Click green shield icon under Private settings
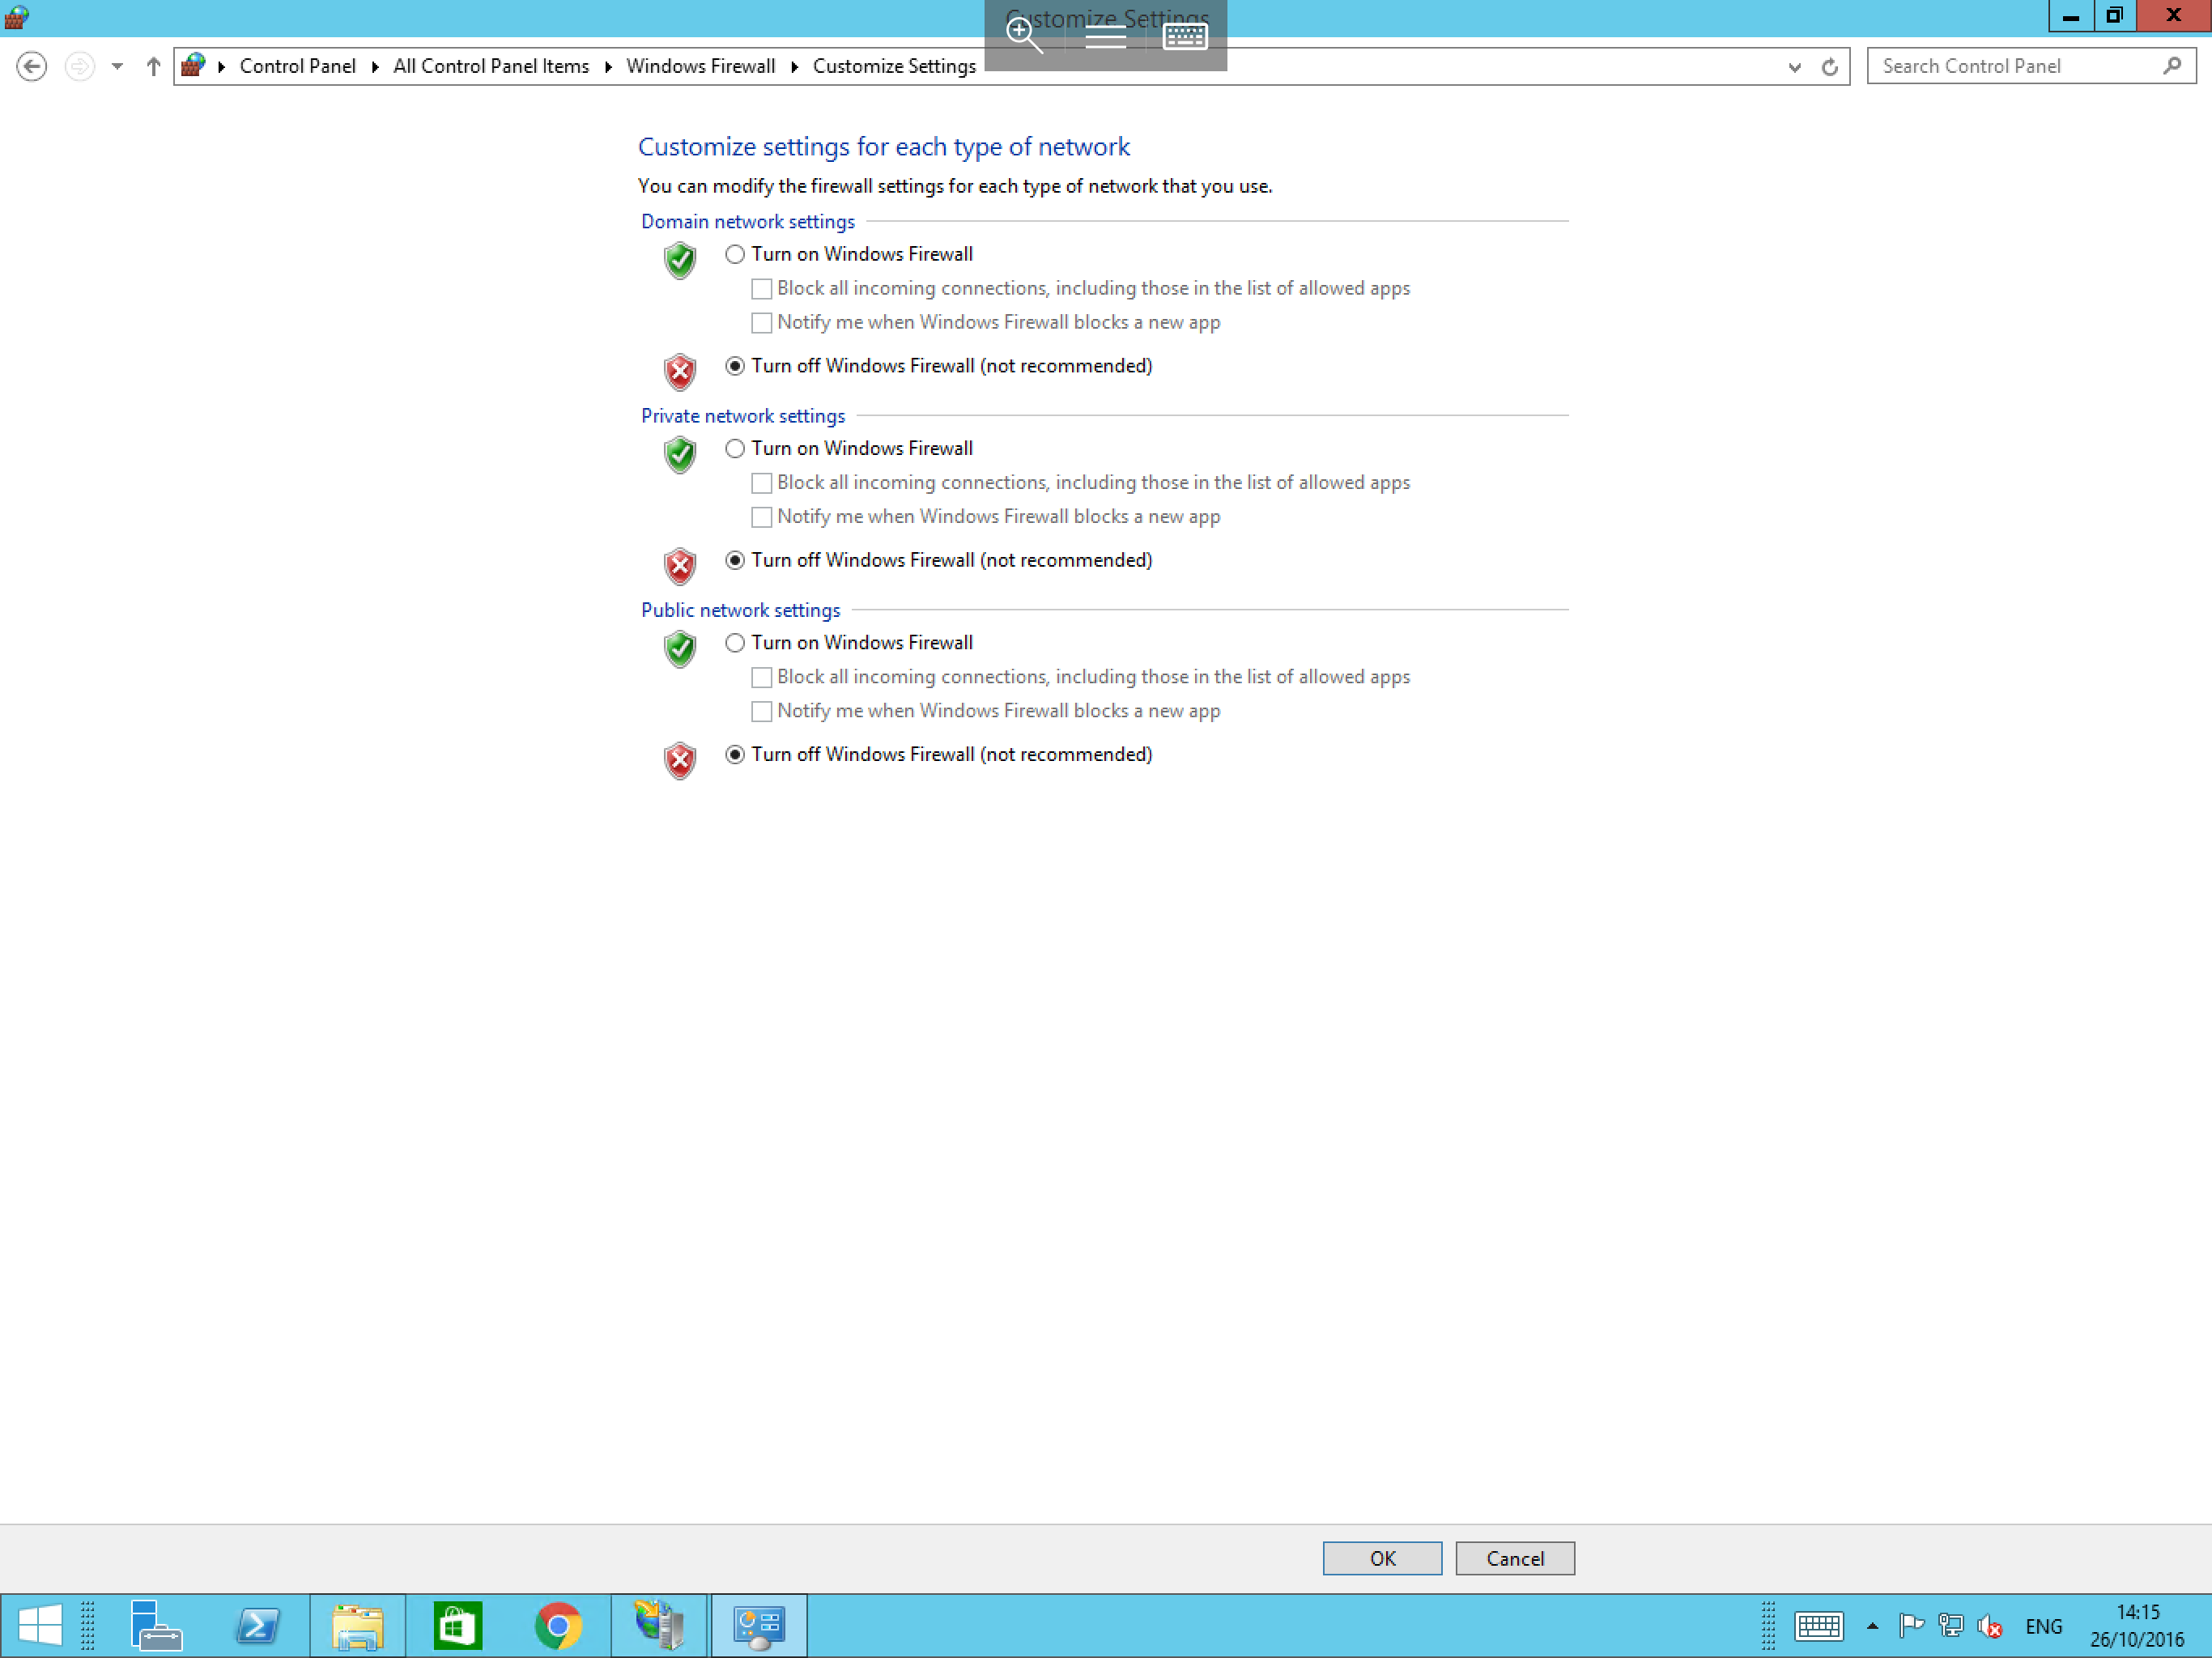The image size is (2212, 1658). [680, 455]
